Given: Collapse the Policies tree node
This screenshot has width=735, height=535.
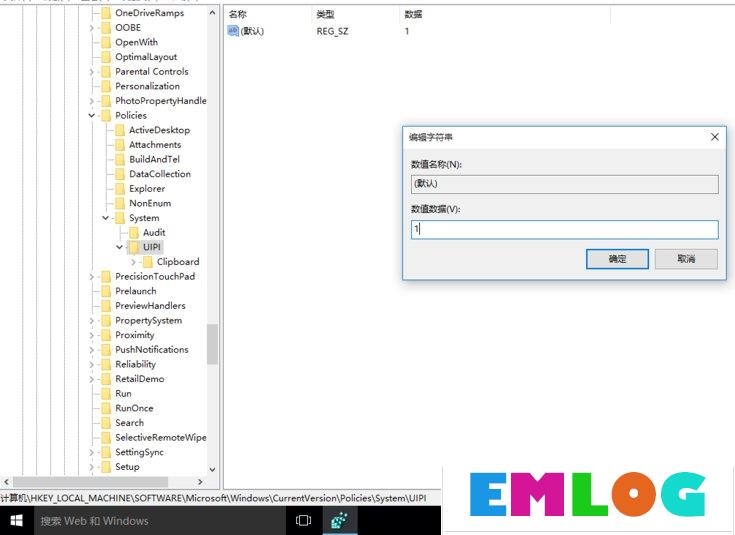Looking at the screenshot, I should (x=92, y=115).
